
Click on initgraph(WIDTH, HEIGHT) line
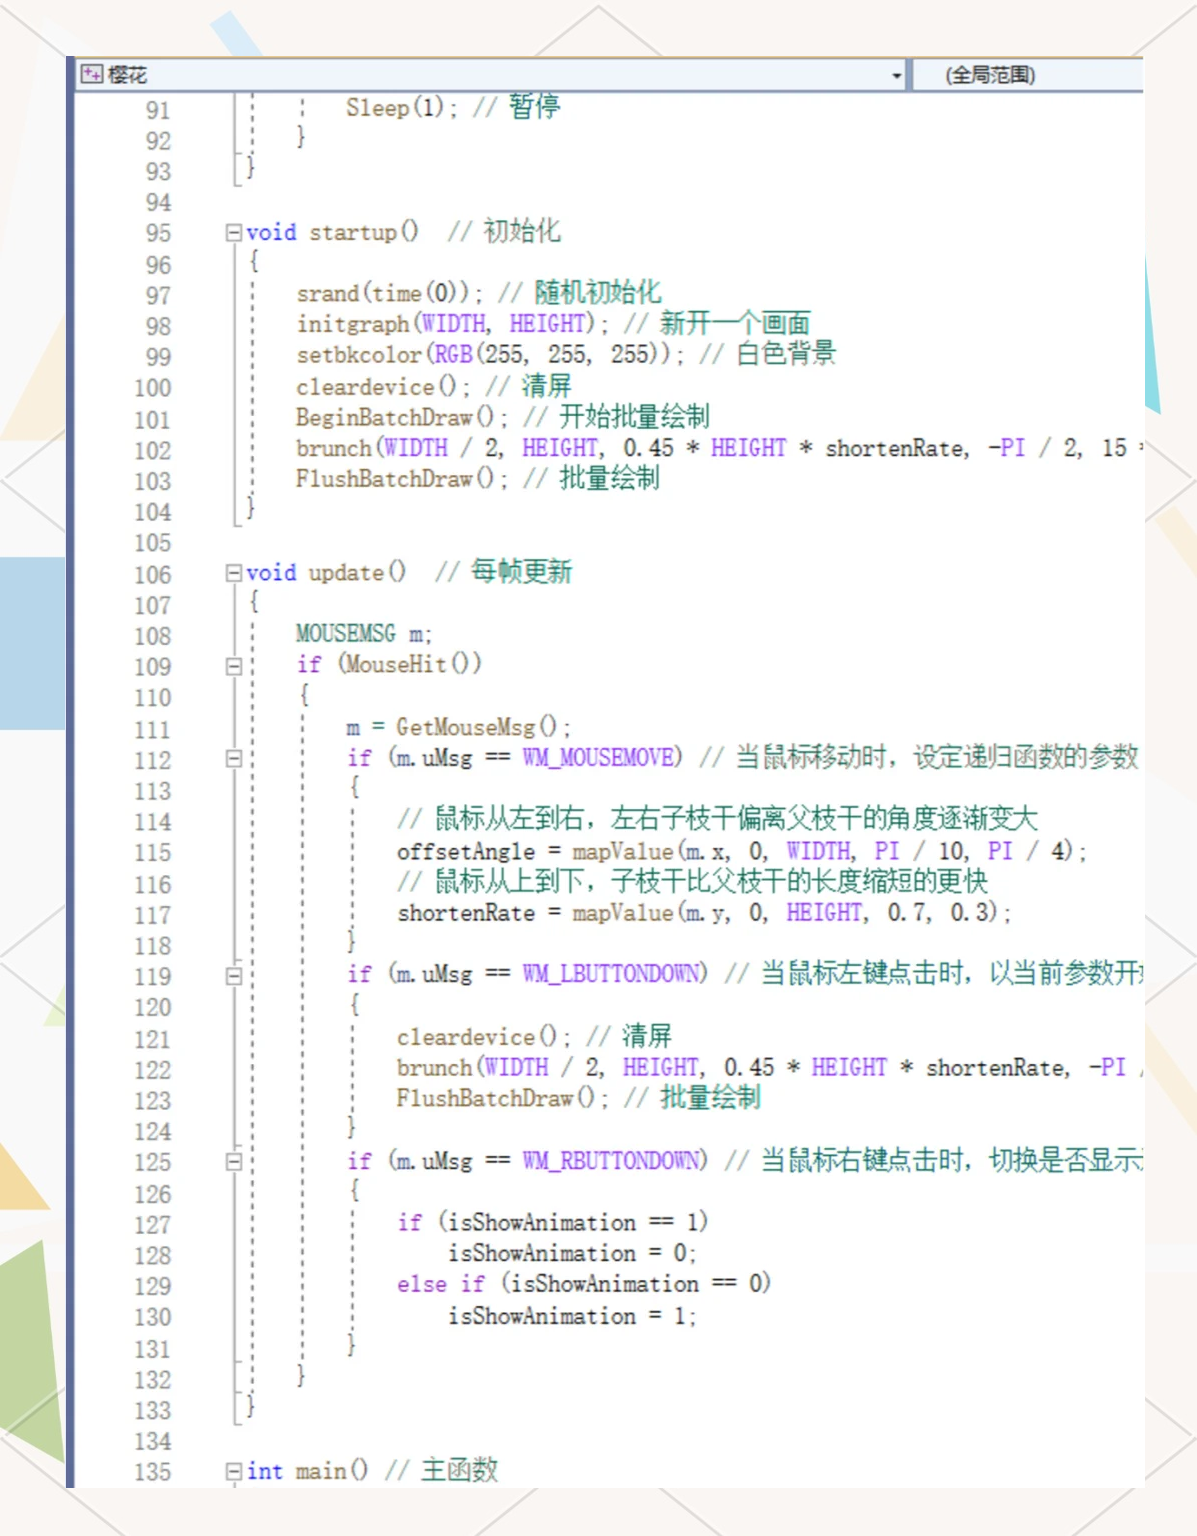[452, 324]
